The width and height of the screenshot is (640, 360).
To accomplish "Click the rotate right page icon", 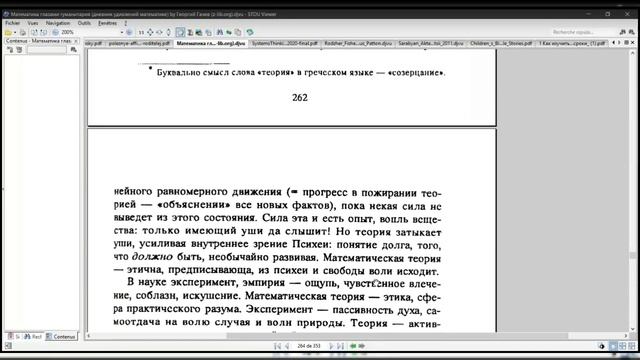I will coord(43,32).
